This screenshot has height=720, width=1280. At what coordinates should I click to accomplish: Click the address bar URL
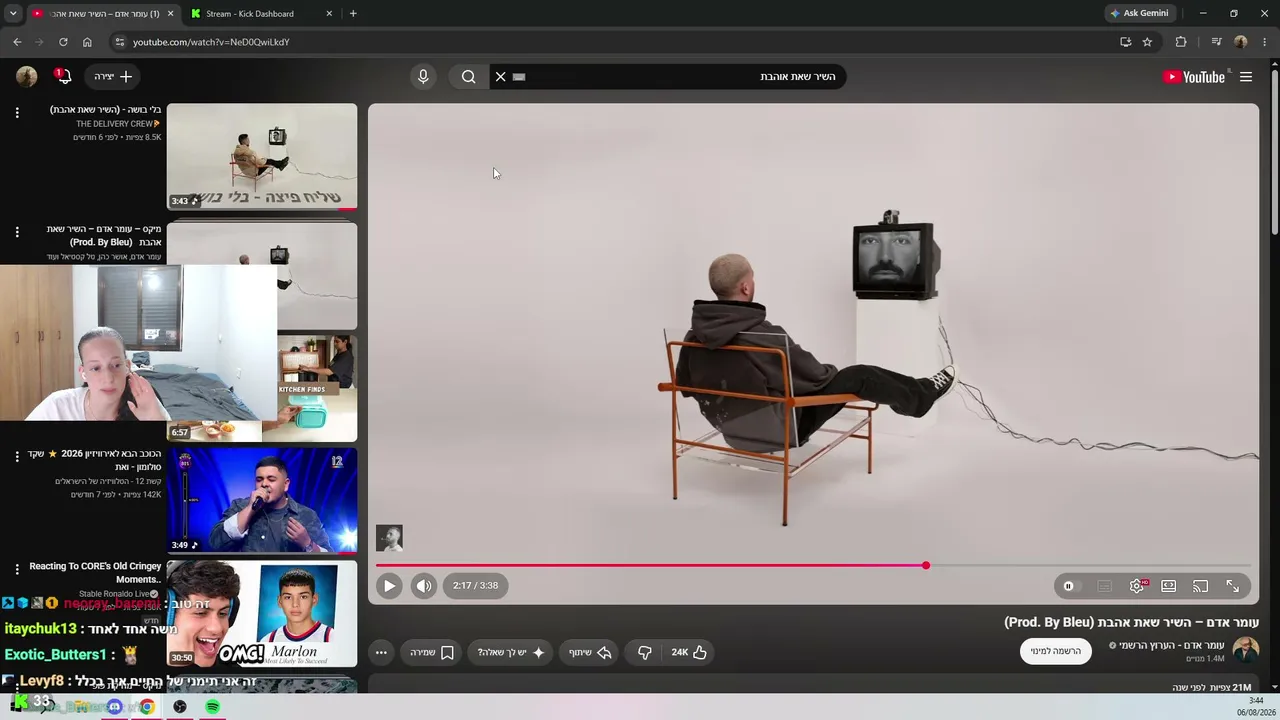pos(211,42)
